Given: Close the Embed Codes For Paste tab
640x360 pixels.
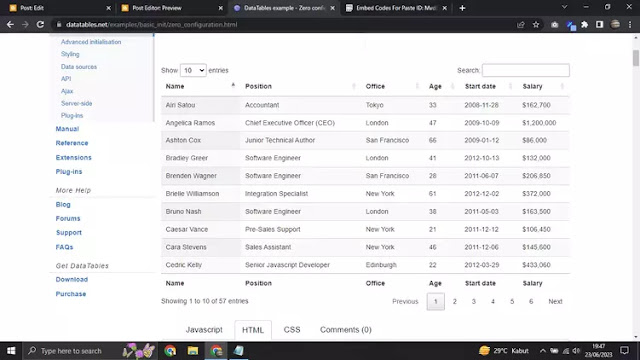Looking at the screenshot, I should (444, 8).
